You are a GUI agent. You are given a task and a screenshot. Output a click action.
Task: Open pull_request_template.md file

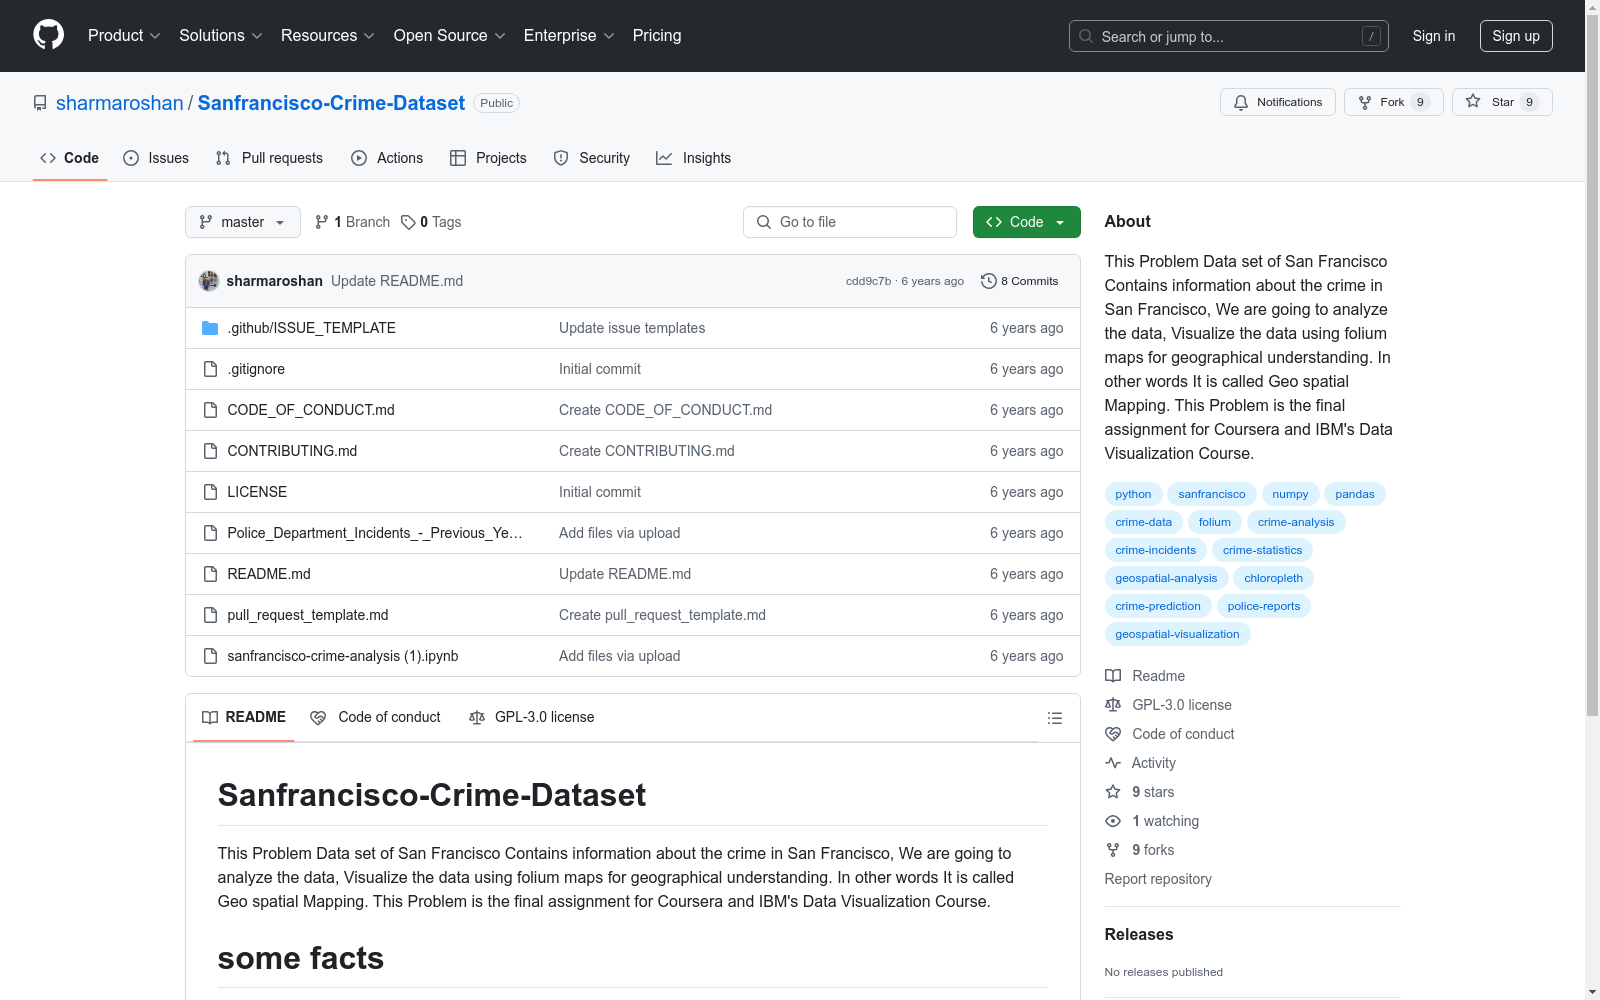click(x=308, y=615)
